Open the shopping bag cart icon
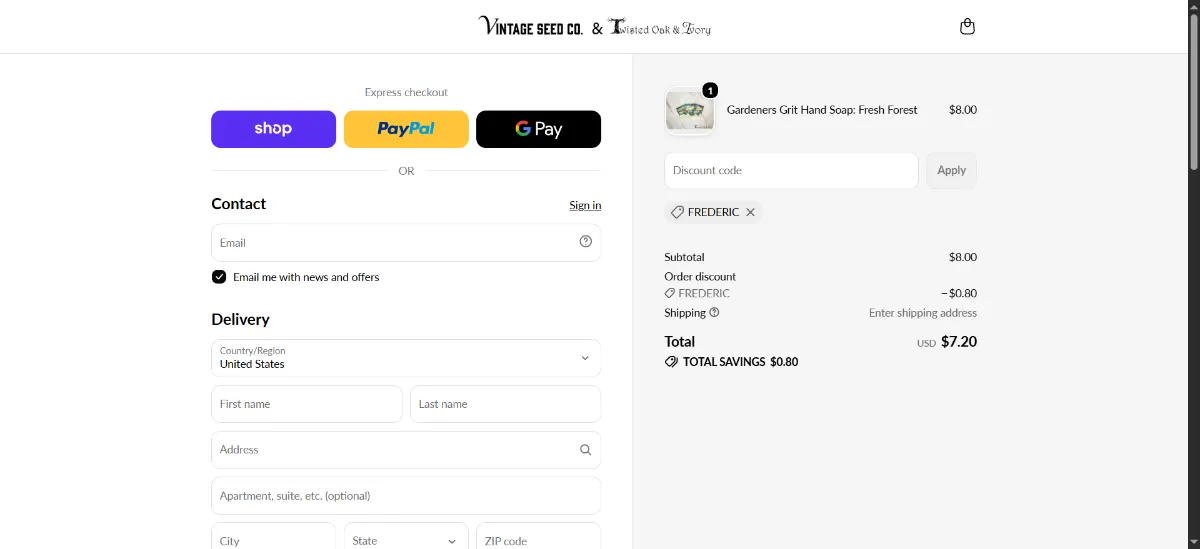1200x549 pixels. (x=967, y=27)
